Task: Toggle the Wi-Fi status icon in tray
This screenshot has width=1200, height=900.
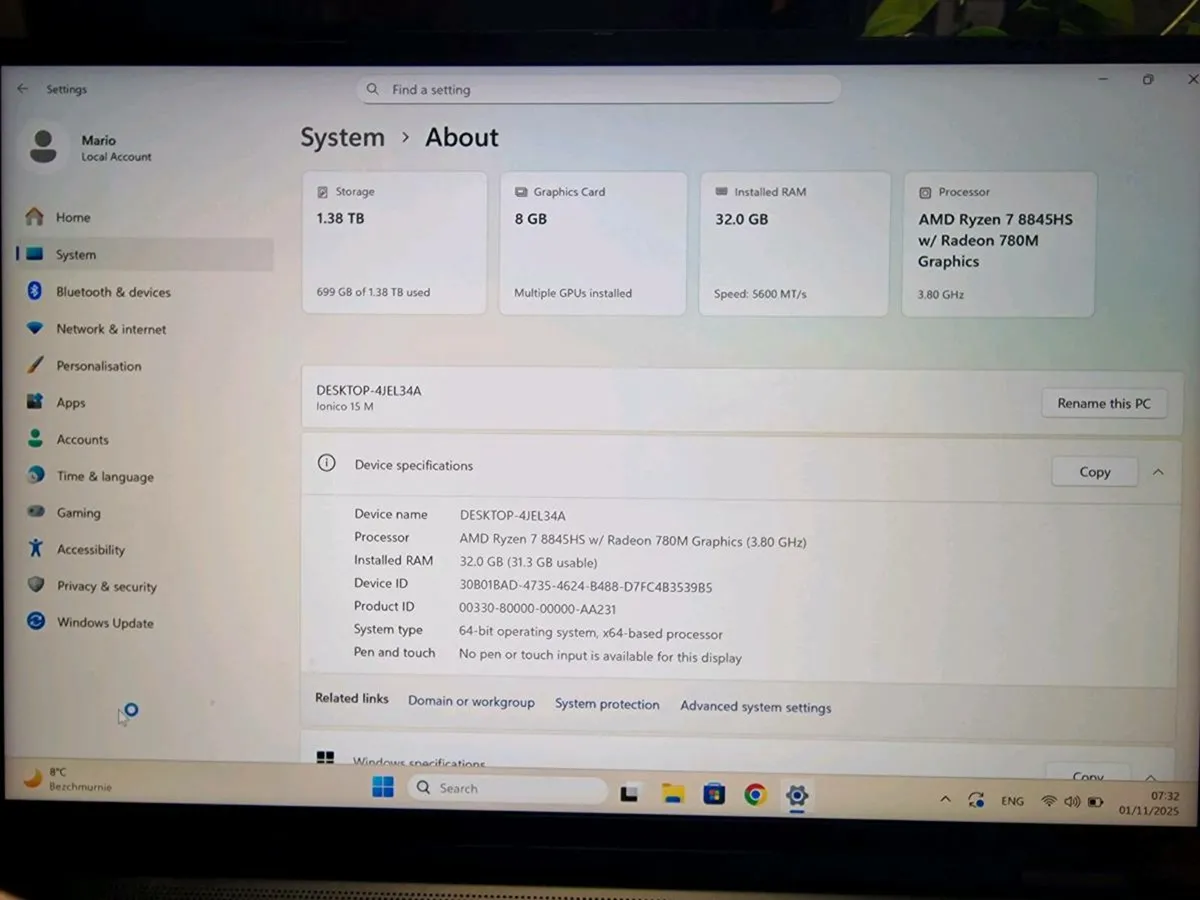Action: pyautogui.click(x=1048, y=800)
